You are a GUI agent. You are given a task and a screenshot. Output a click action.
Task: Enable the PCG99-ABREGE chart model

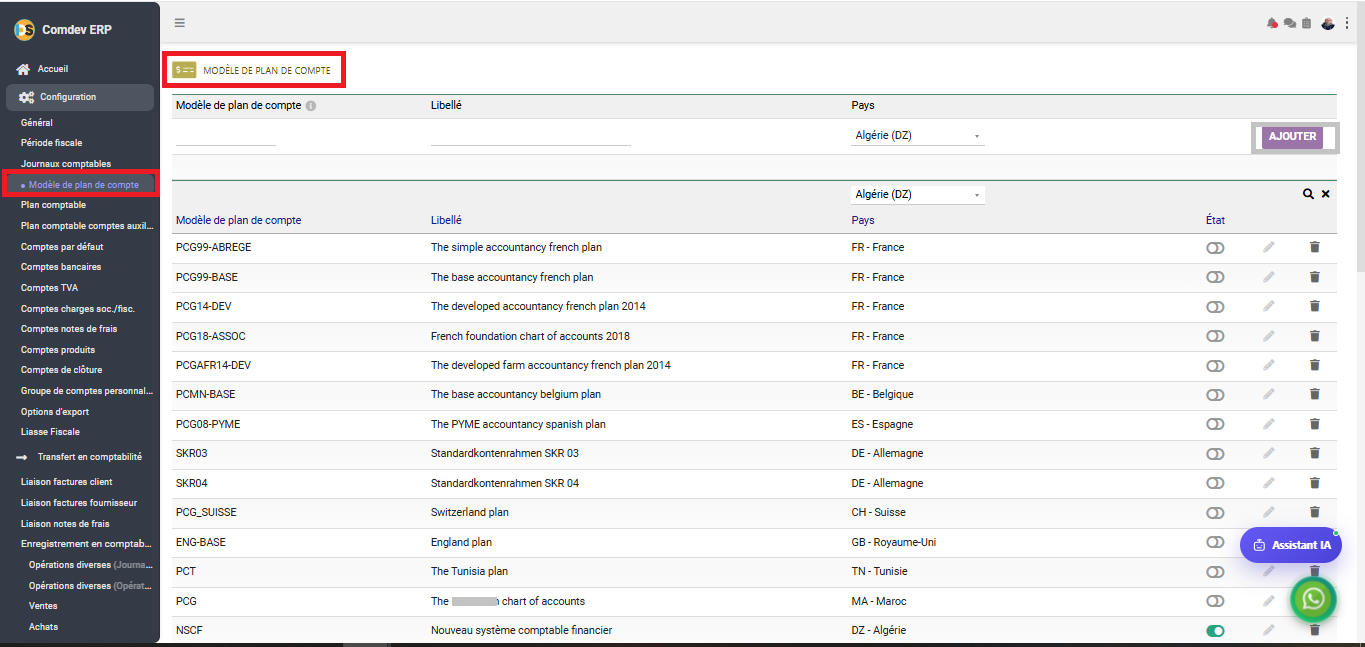tap(1215, 247)
